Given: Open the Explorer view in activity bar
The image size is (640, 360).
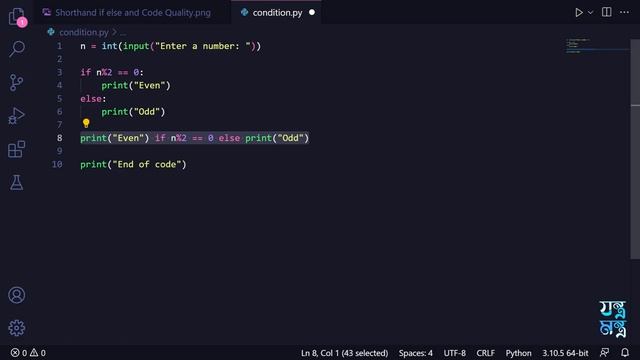Looking at the screenshot, I should coord(17,16).
